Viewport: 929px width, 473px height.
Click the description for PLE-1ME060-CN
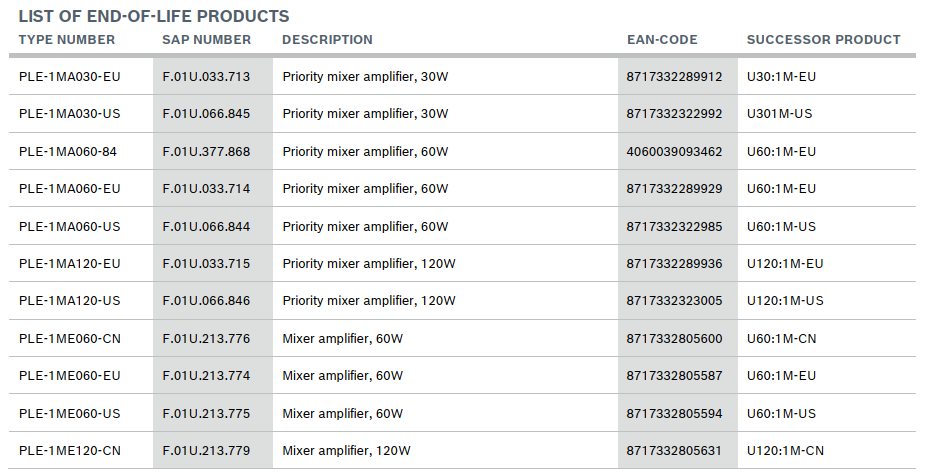pos(342,339)
